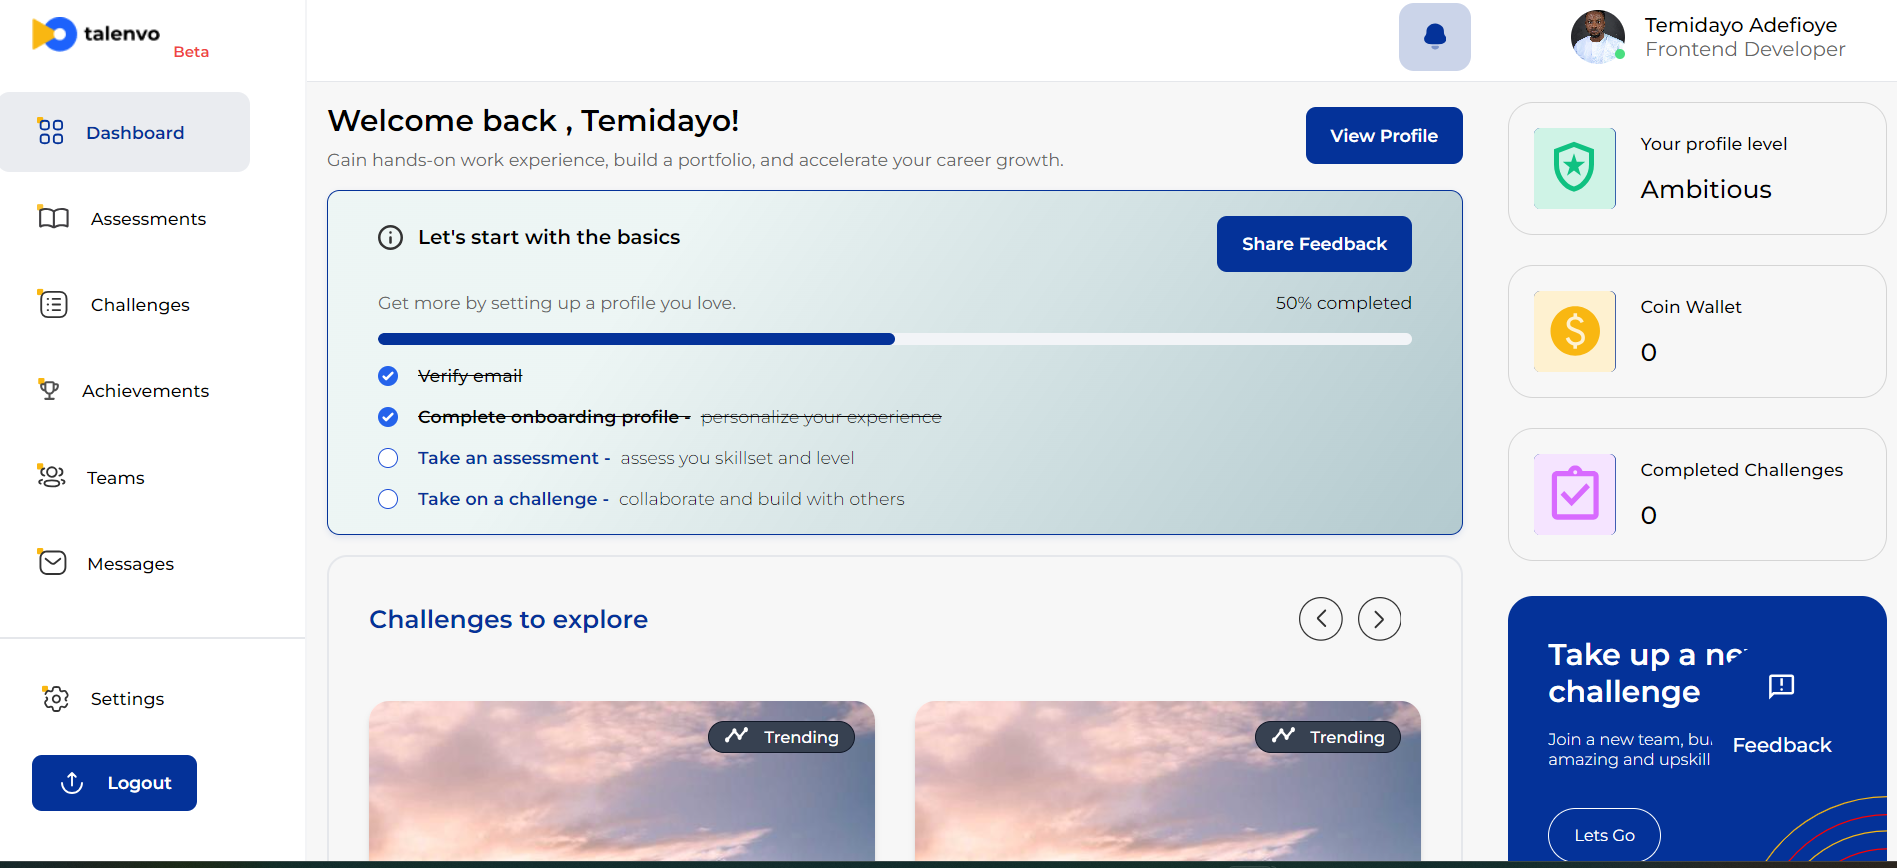Screen dimensions: 1897x868
Task: Click the Messages envelope icon
Action: (x=52, y=563)
